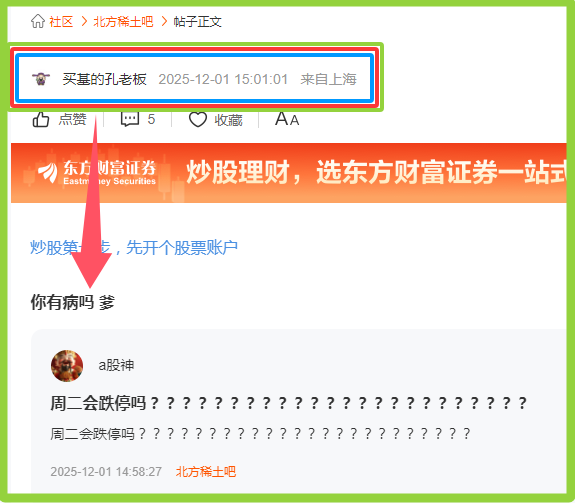This screenshot has height=503, width=575.
Task: Click the first breadcrumb chevron after 社区
Action: pyautogui.click(x=84, y=22)
